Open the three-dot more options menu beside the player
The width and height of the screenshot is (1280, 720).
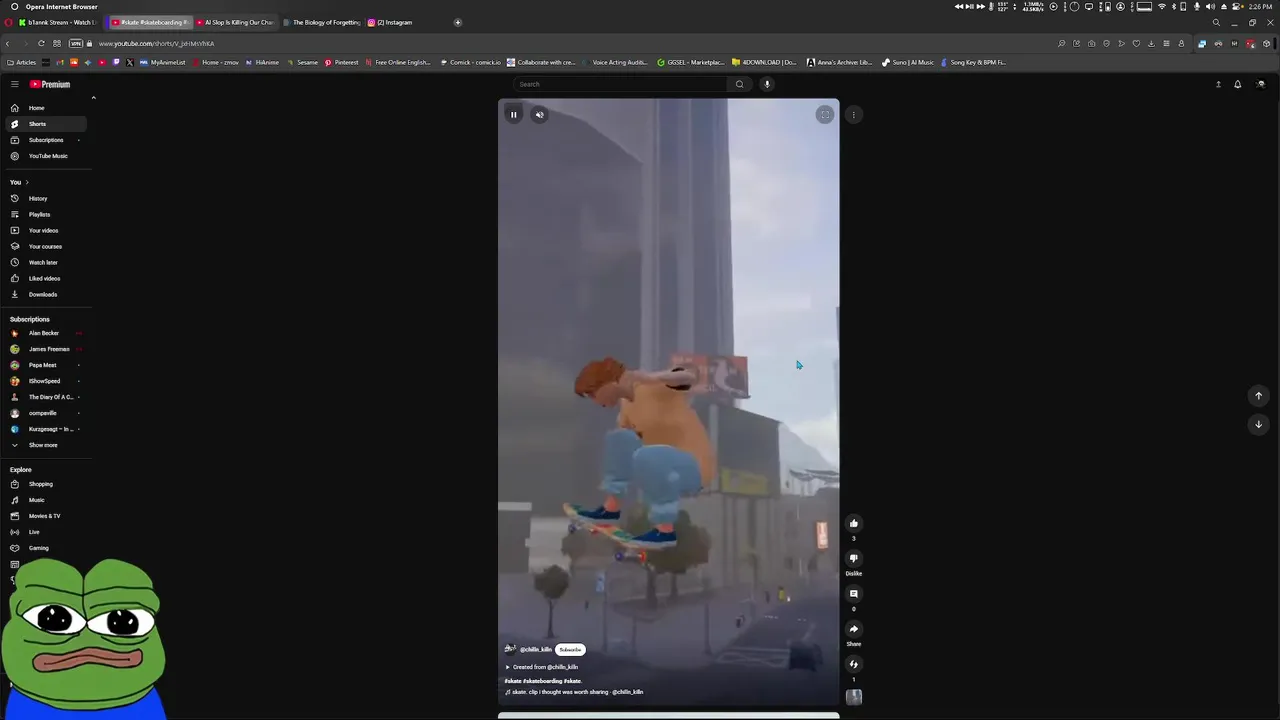coord(854,115)
